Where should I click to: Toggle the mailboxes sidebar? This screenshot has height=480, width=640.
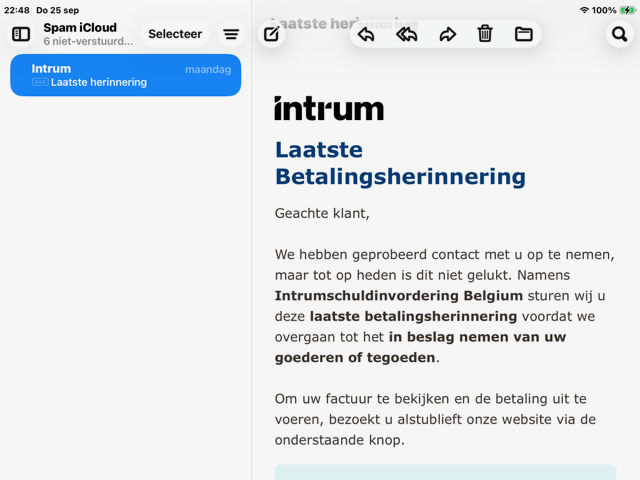(21, 34)
